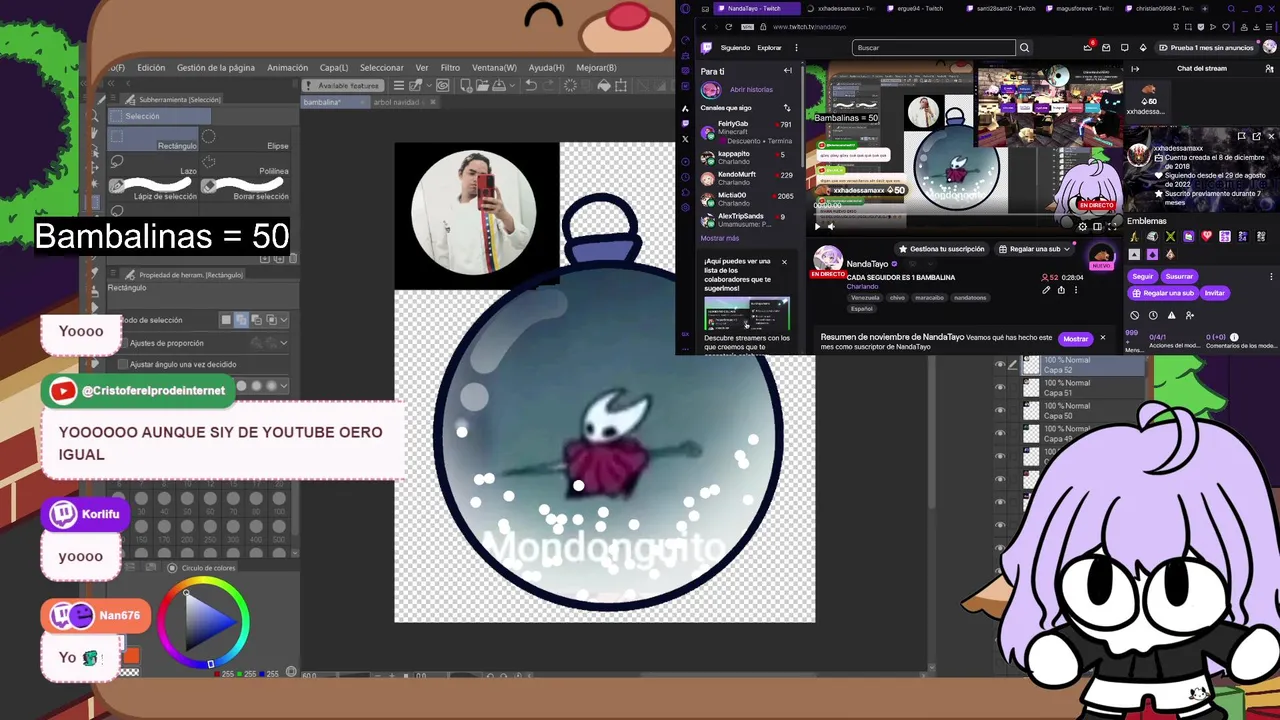The height and width of the screenshot is (720, 1280).
Task: Select the Capa 51 layer thumbnail
Action: point(1031,388)
